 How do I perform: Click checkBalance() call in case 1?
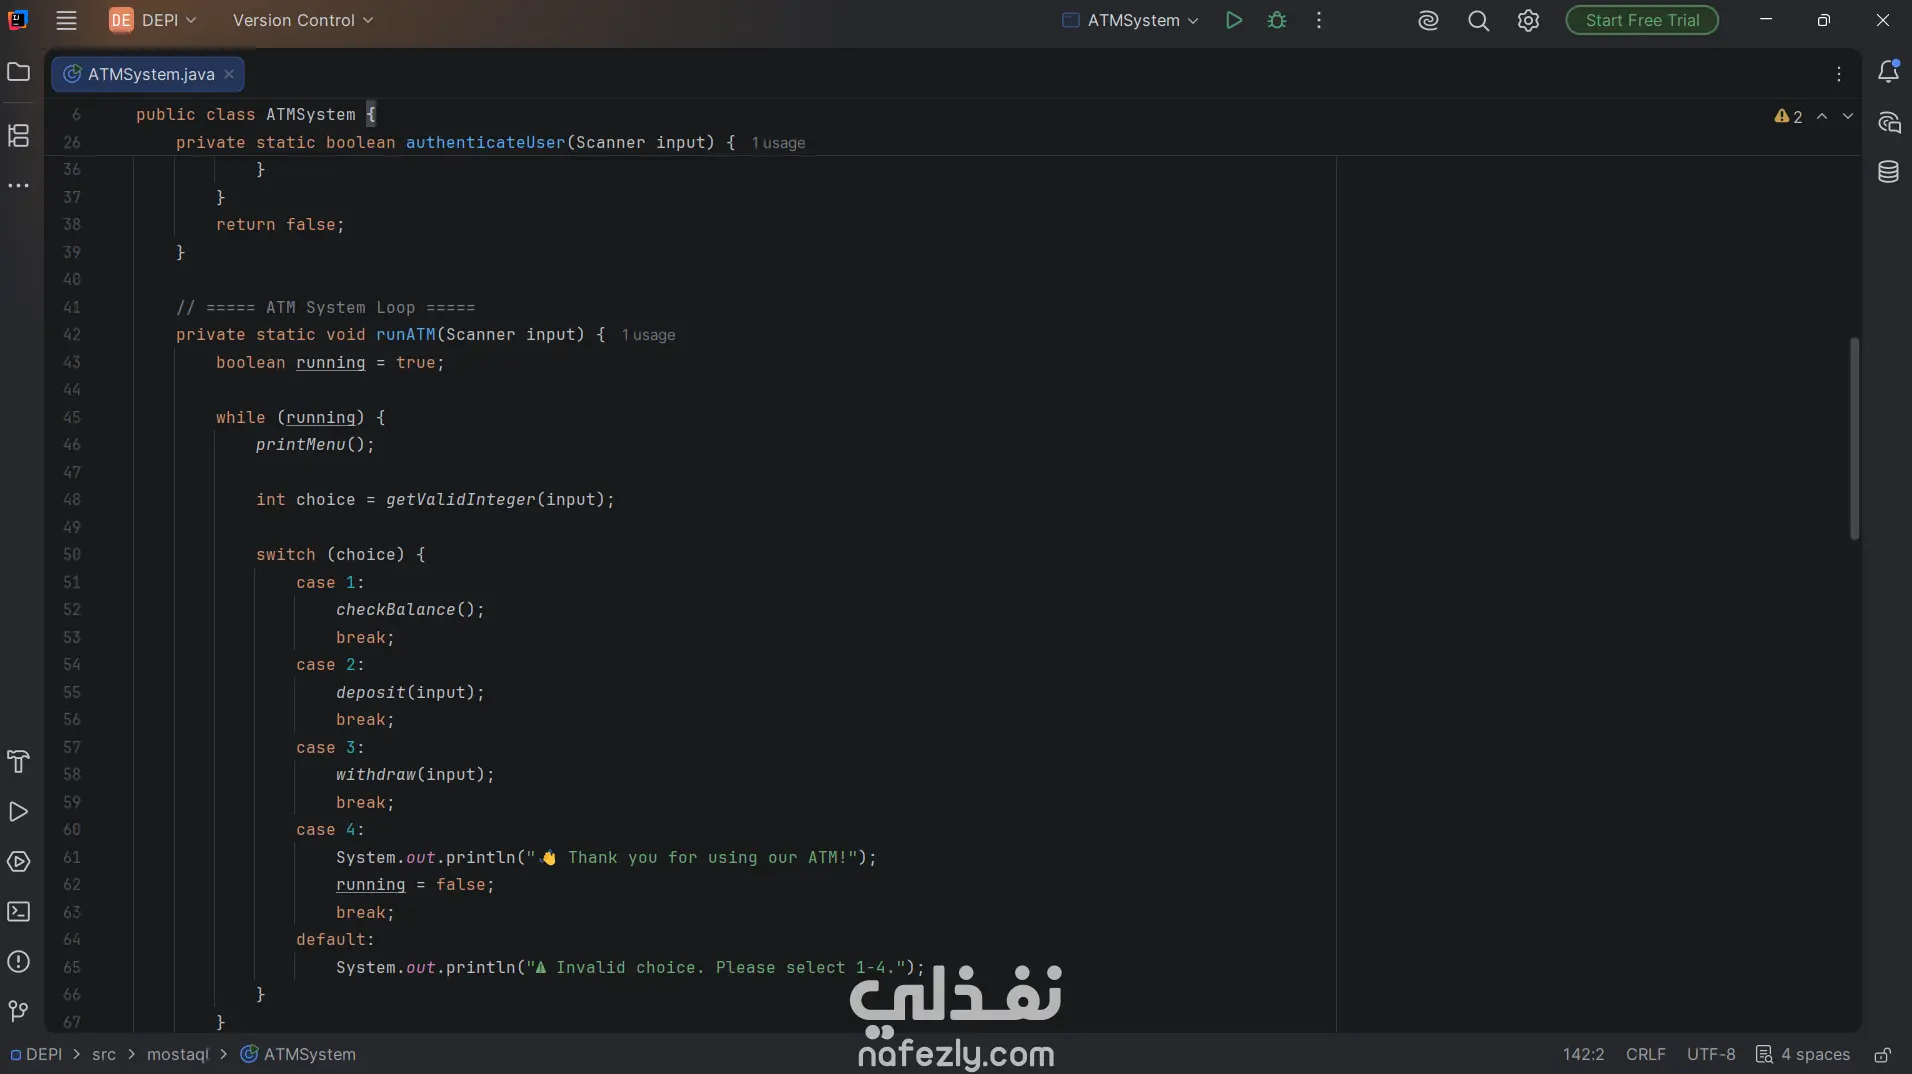click(x=410, y=610)
